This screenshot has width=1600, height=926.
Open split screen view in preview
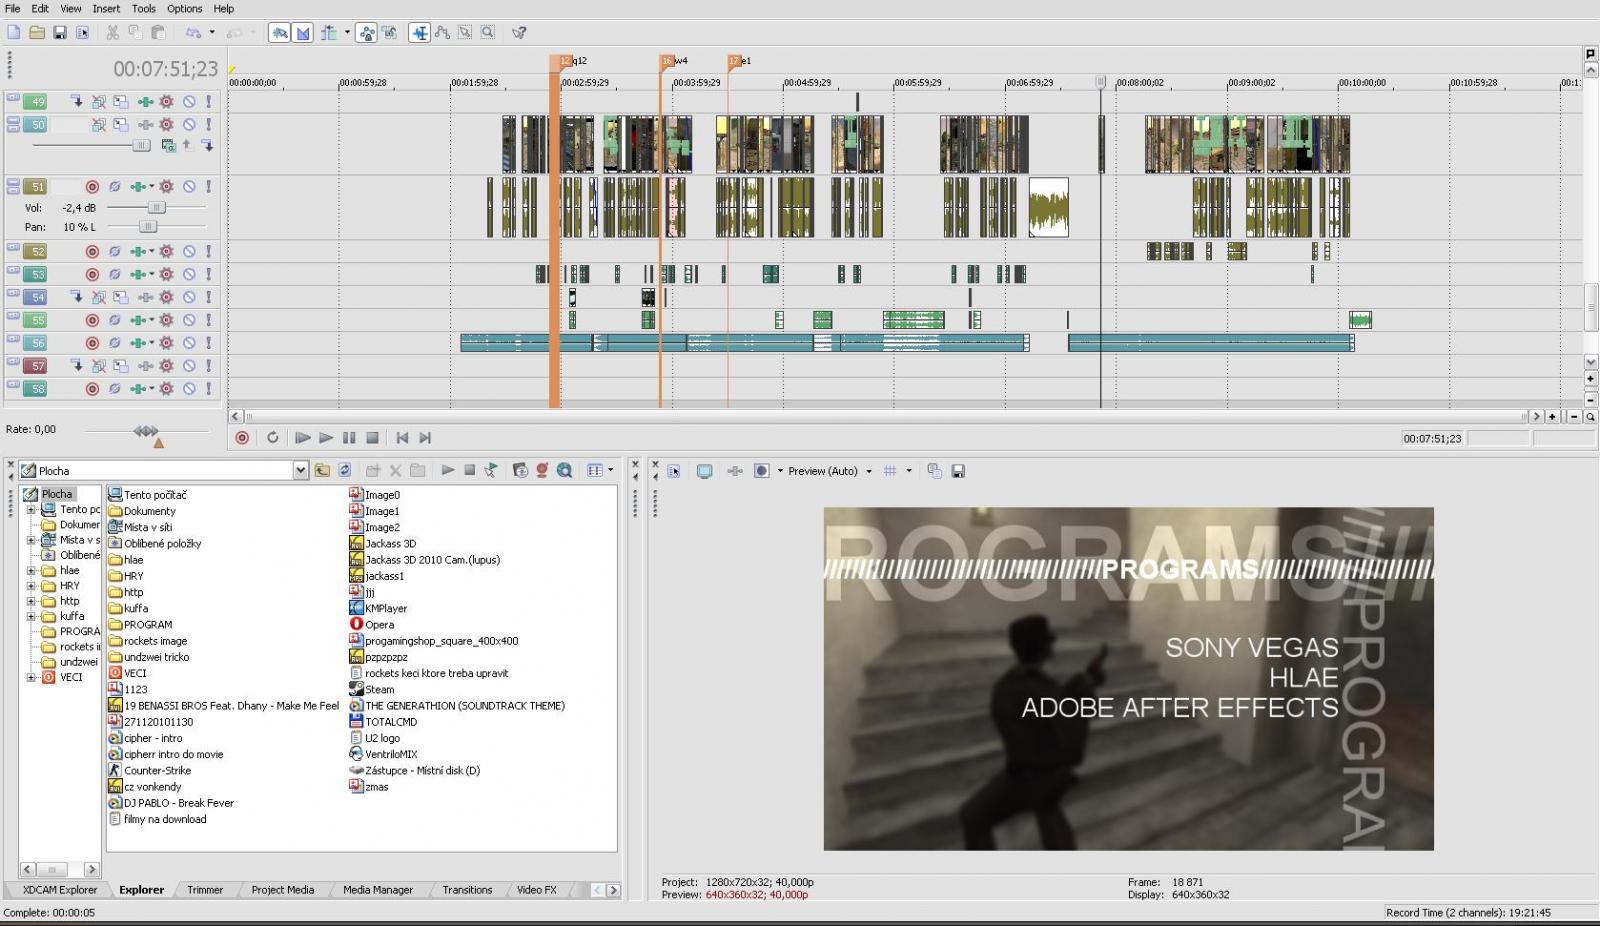(762, 471)
